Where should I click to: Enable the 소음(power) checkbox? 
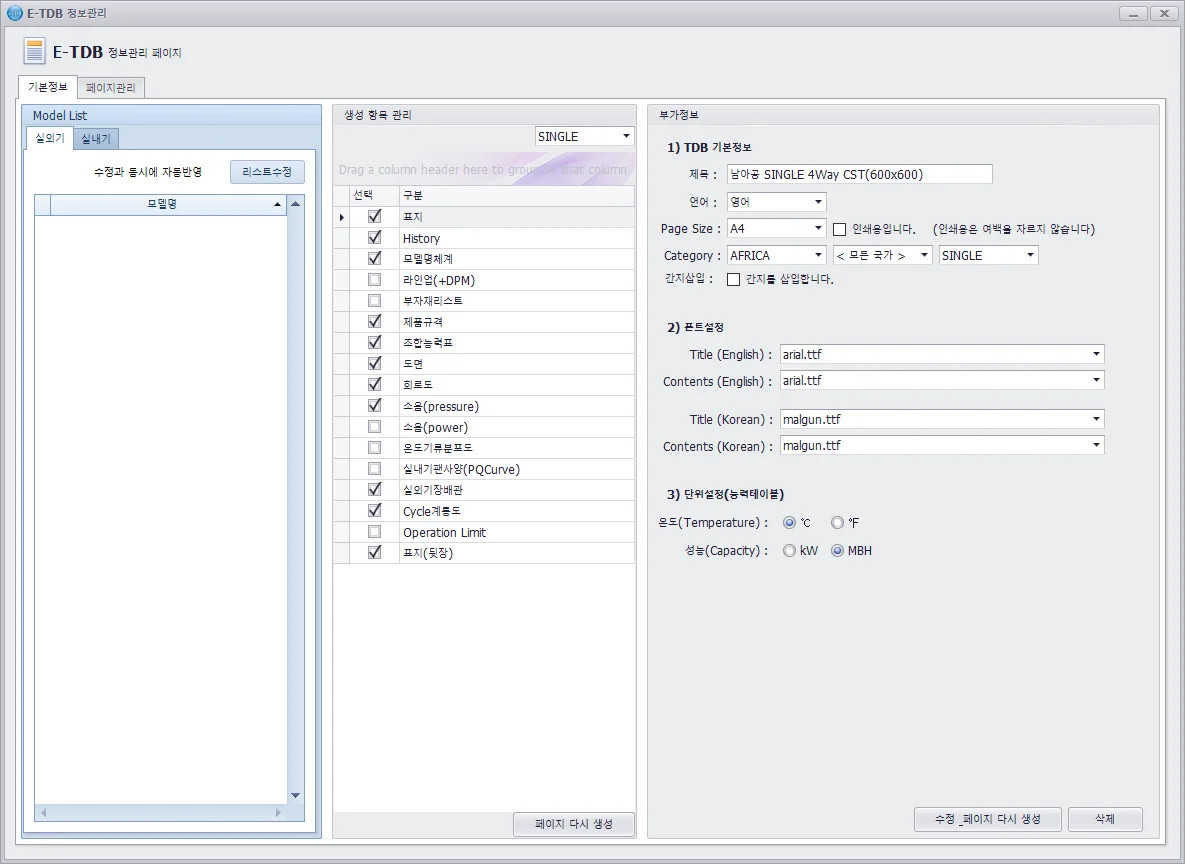374,427
